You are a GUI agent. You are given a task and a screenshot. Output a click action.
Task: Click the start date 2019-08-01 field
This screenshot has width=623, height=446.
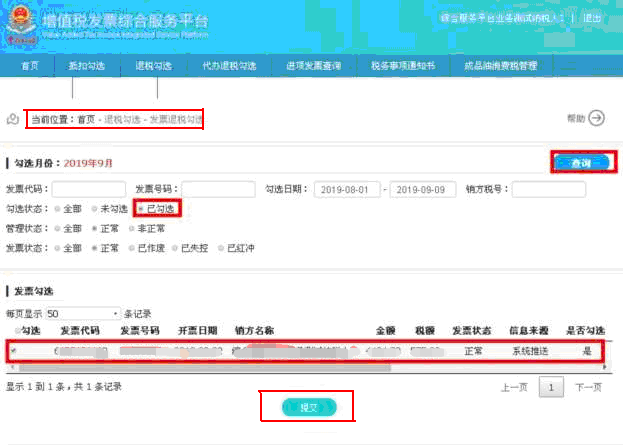pos(347,189)
